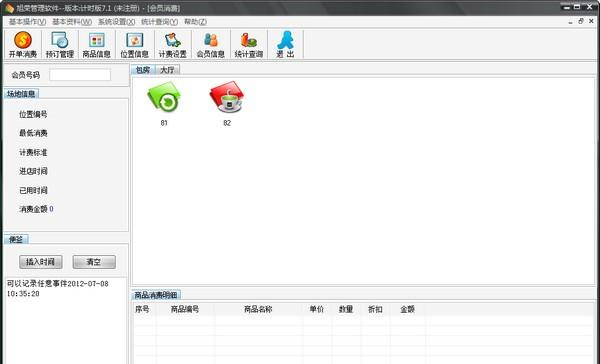Click the 退出 exit icon
The height and width of the screenshot is (364, 600).
pos(285,45)
